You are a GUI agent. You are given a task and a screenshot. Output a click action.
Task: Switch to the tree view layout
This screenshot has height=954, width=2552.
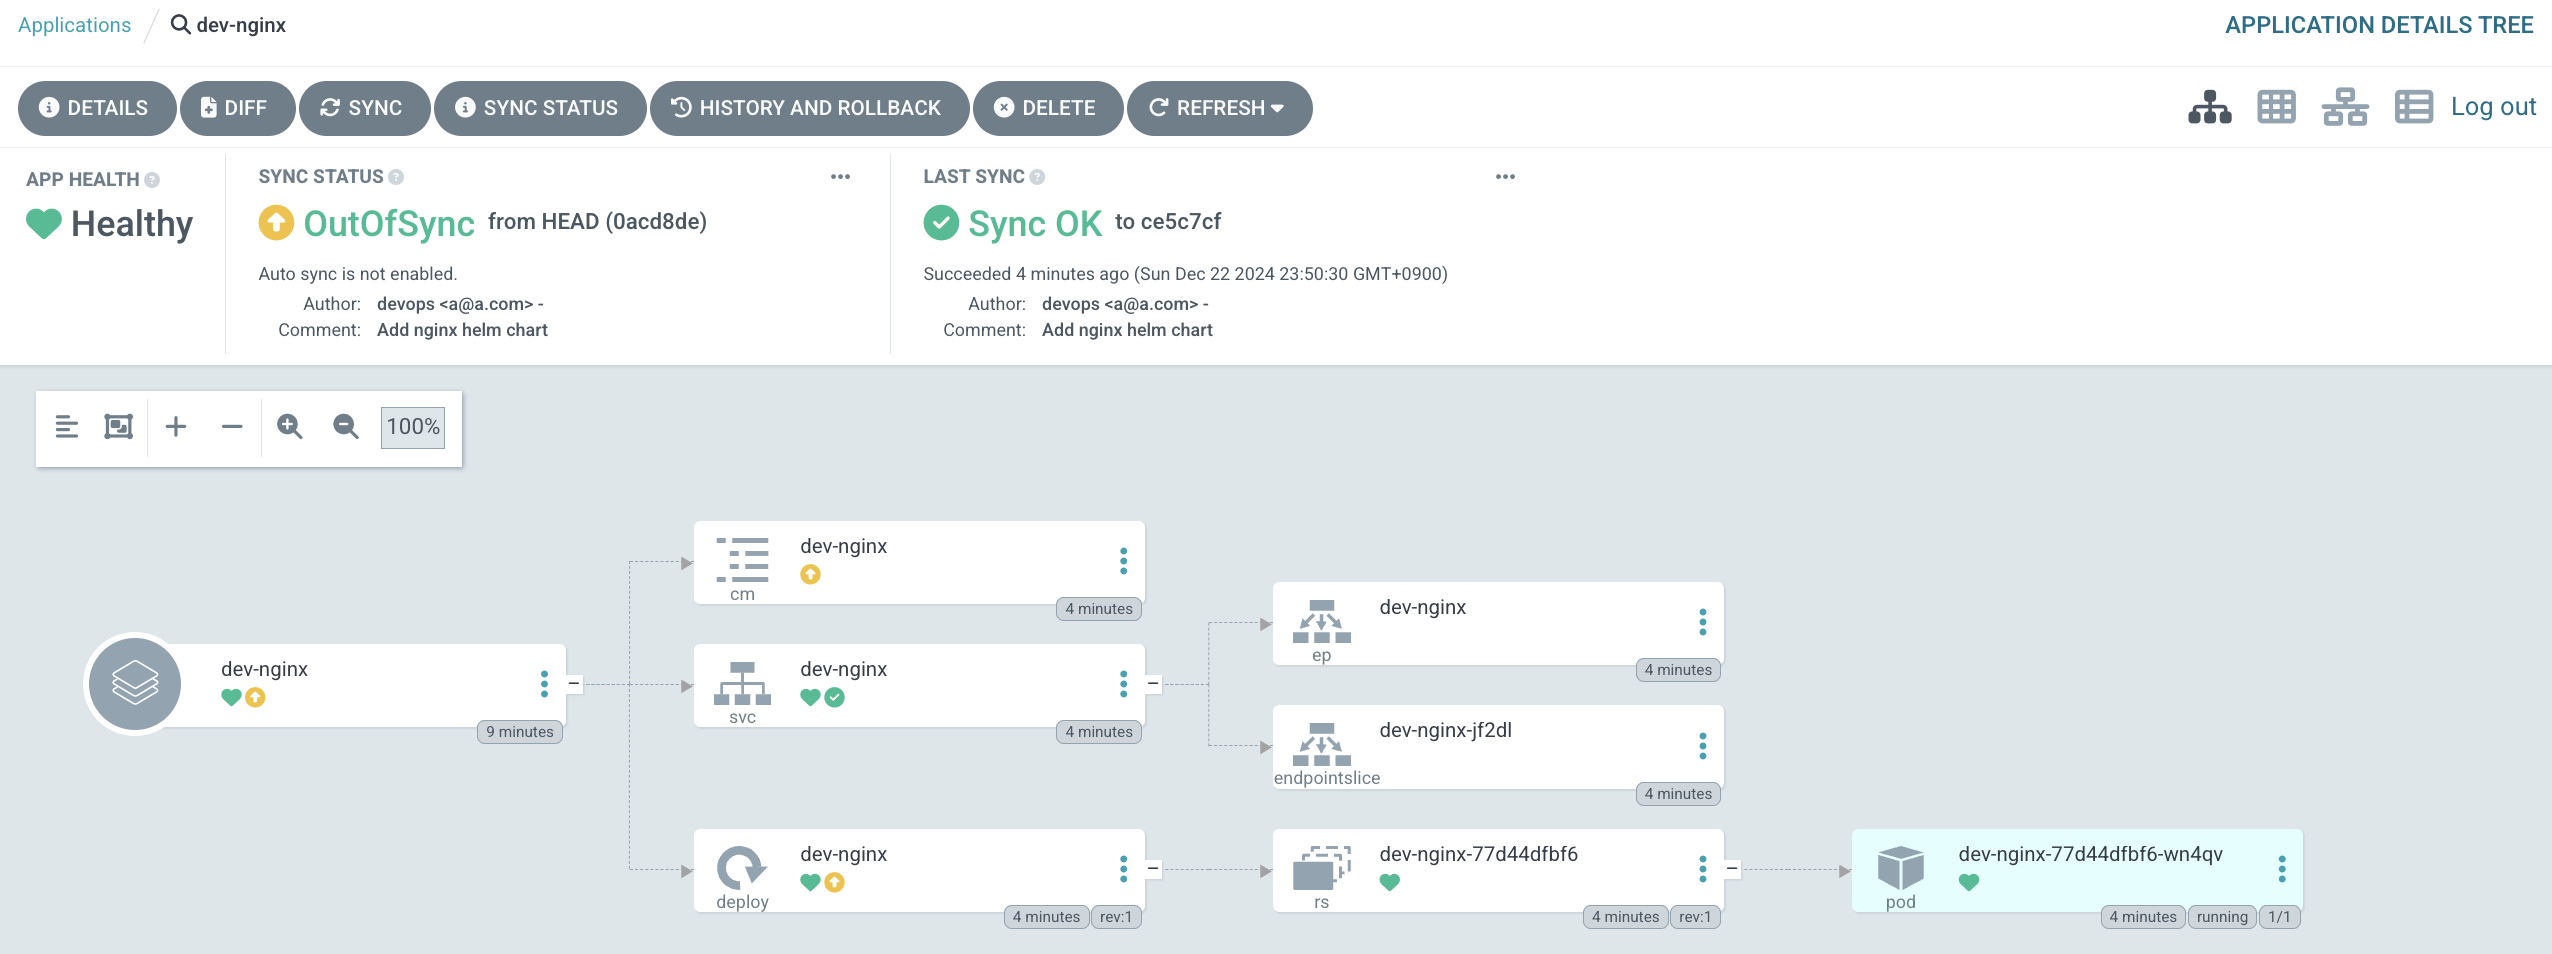point(2209,107)
